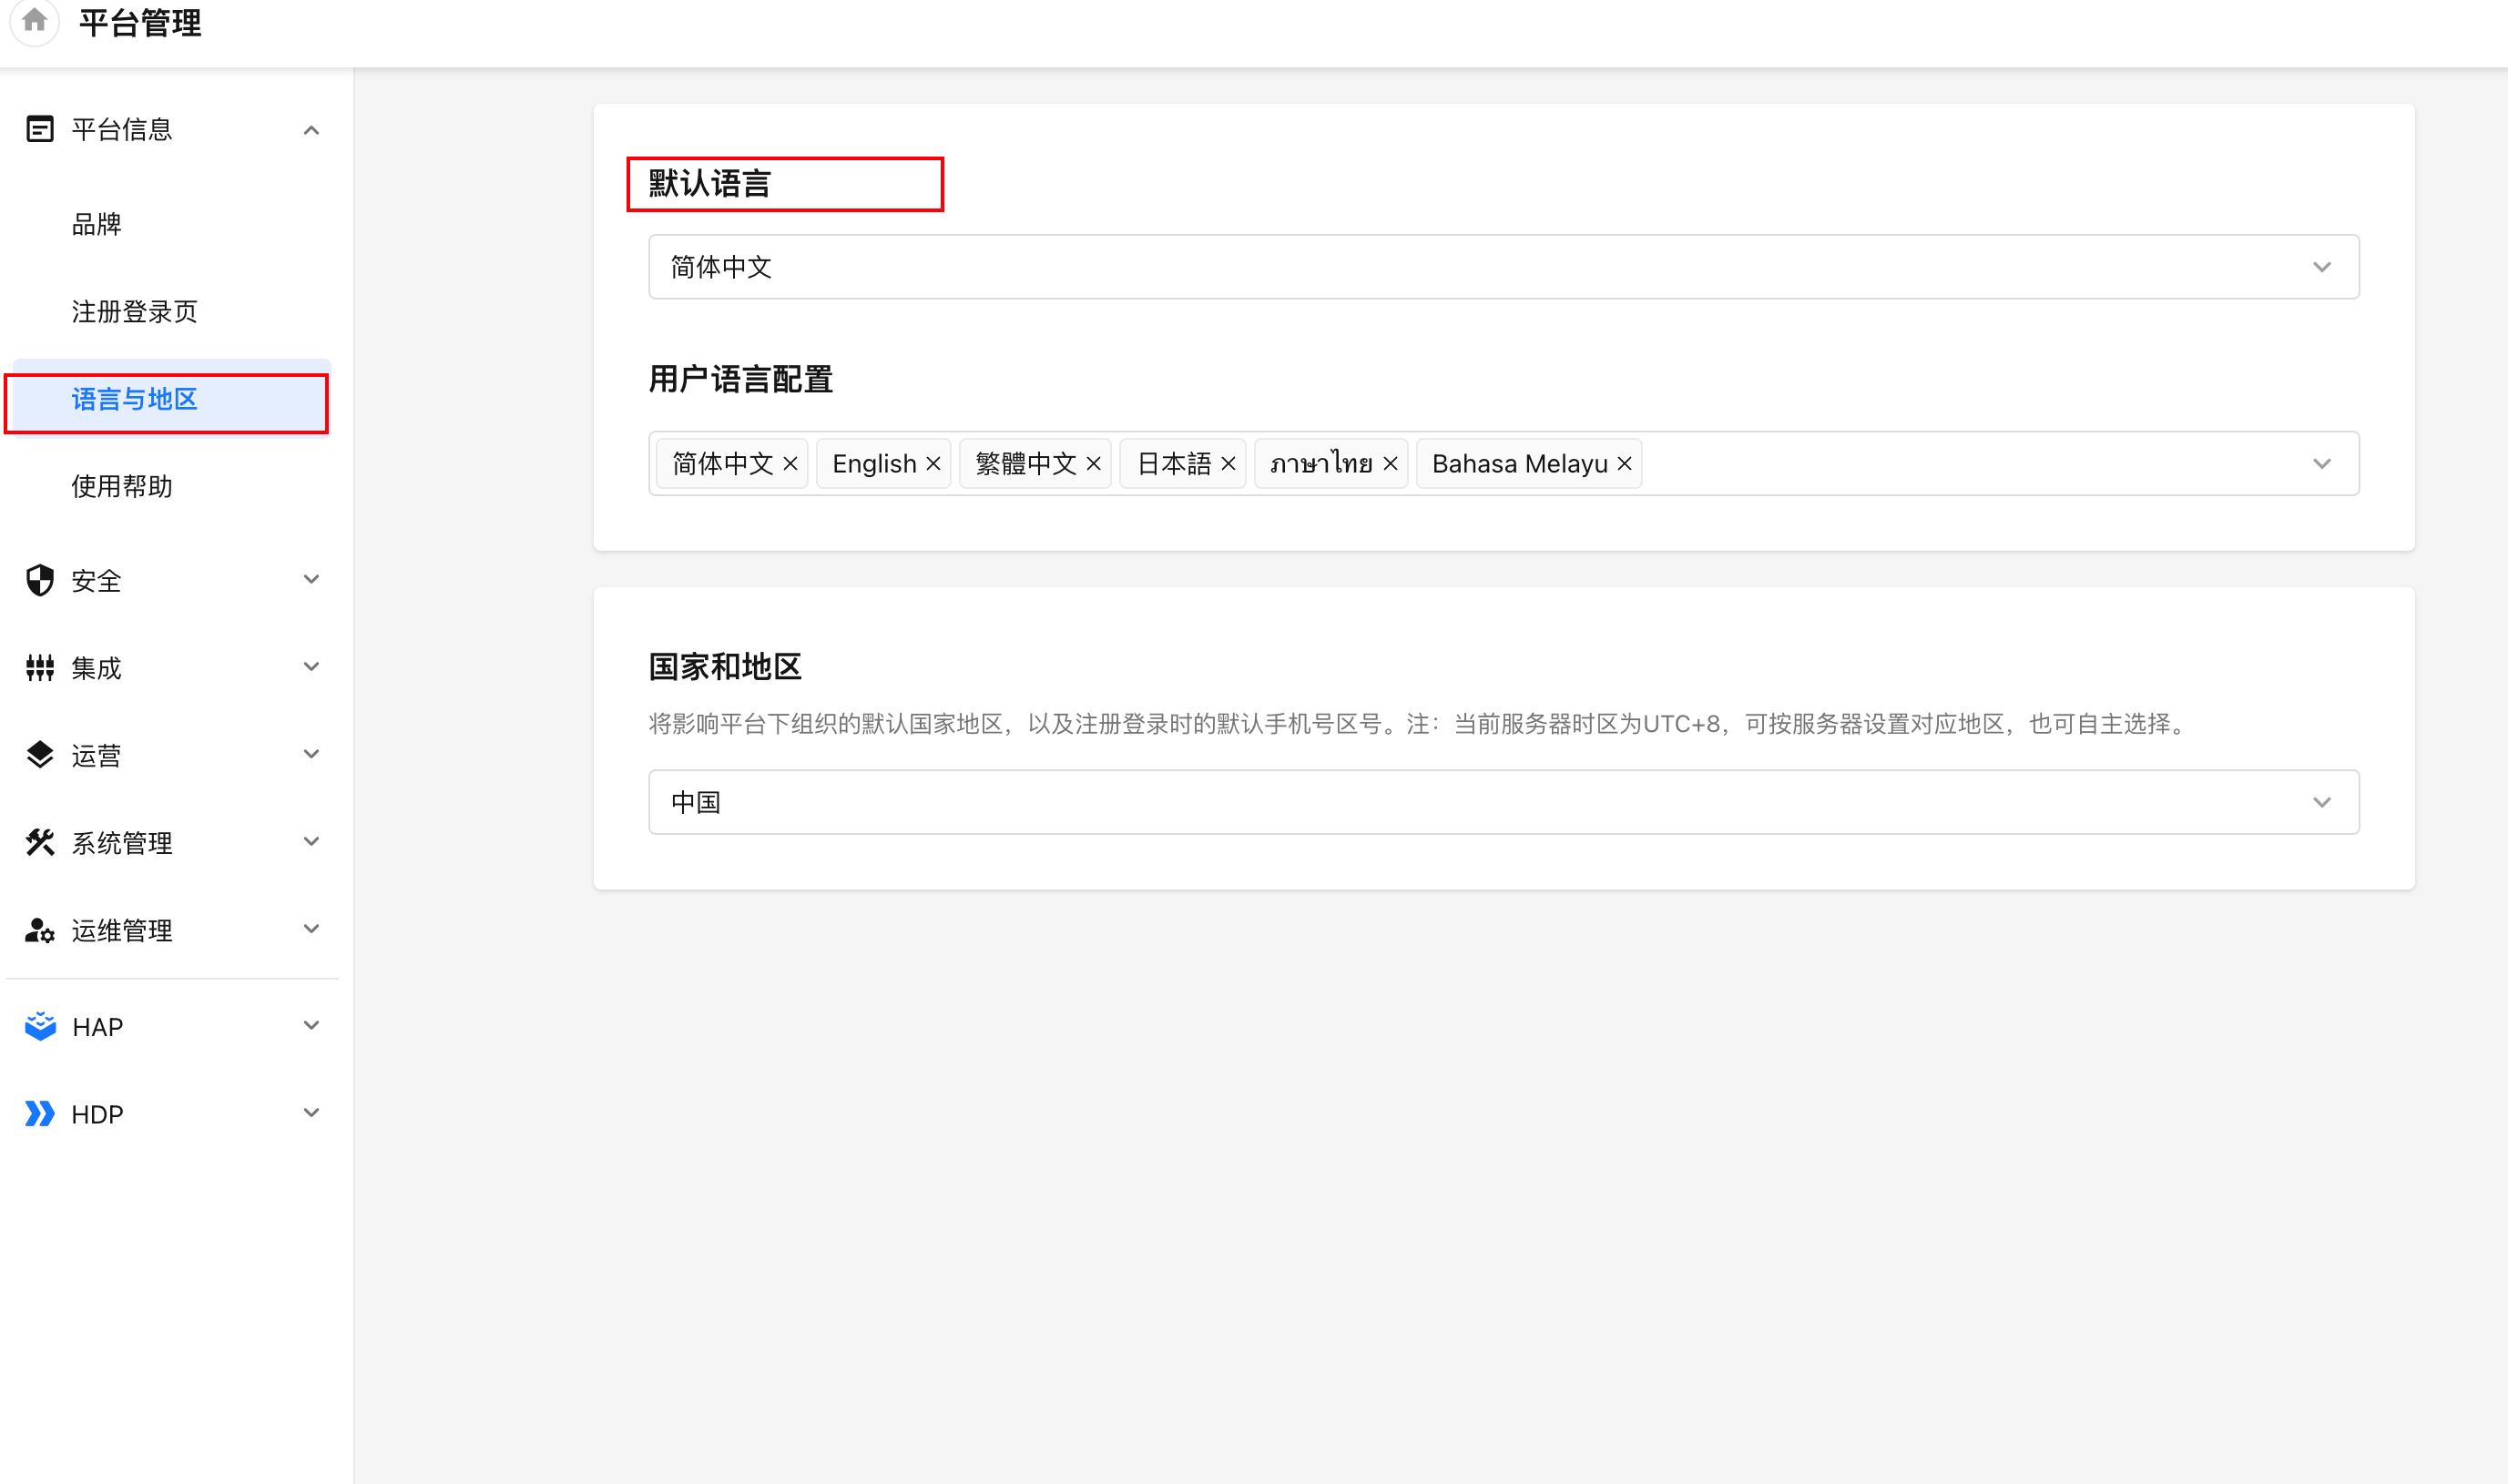This screenshot has width=2508, height=1484.
Task: Open the 用户语言配置 dropdown arrow
Action: (2322, 464)
